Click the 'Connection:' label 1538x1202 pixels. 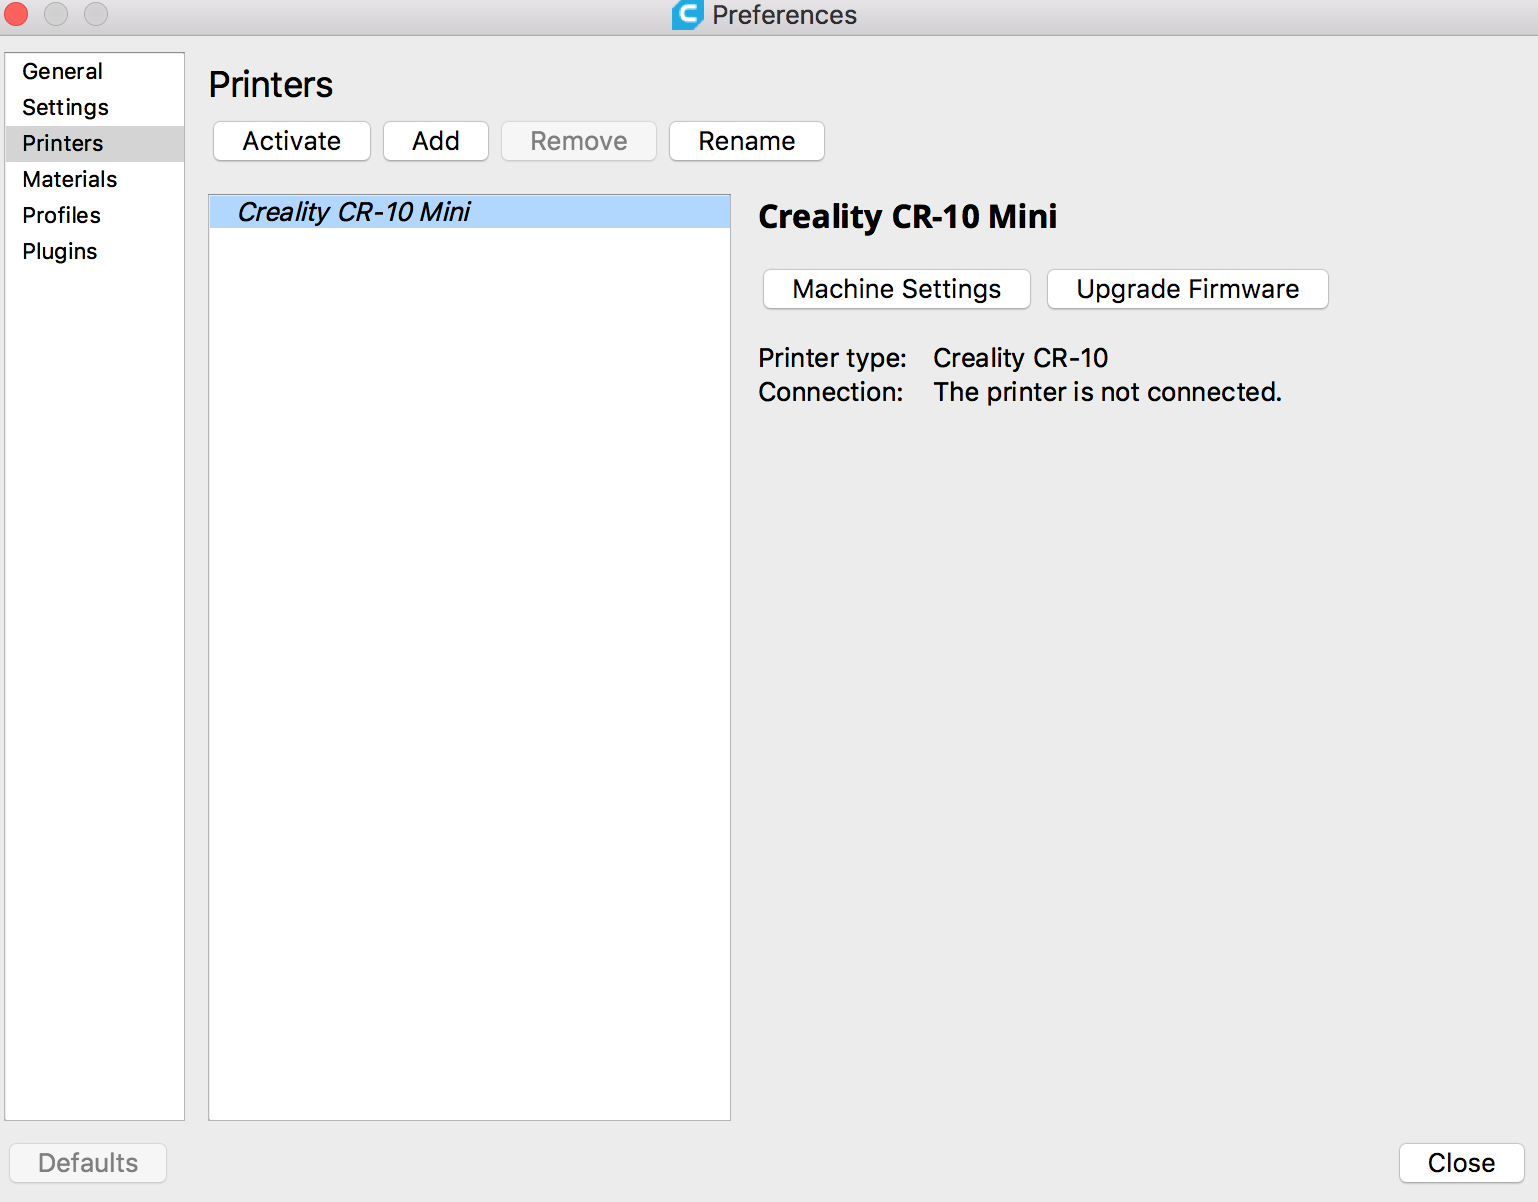coord(831,392)
